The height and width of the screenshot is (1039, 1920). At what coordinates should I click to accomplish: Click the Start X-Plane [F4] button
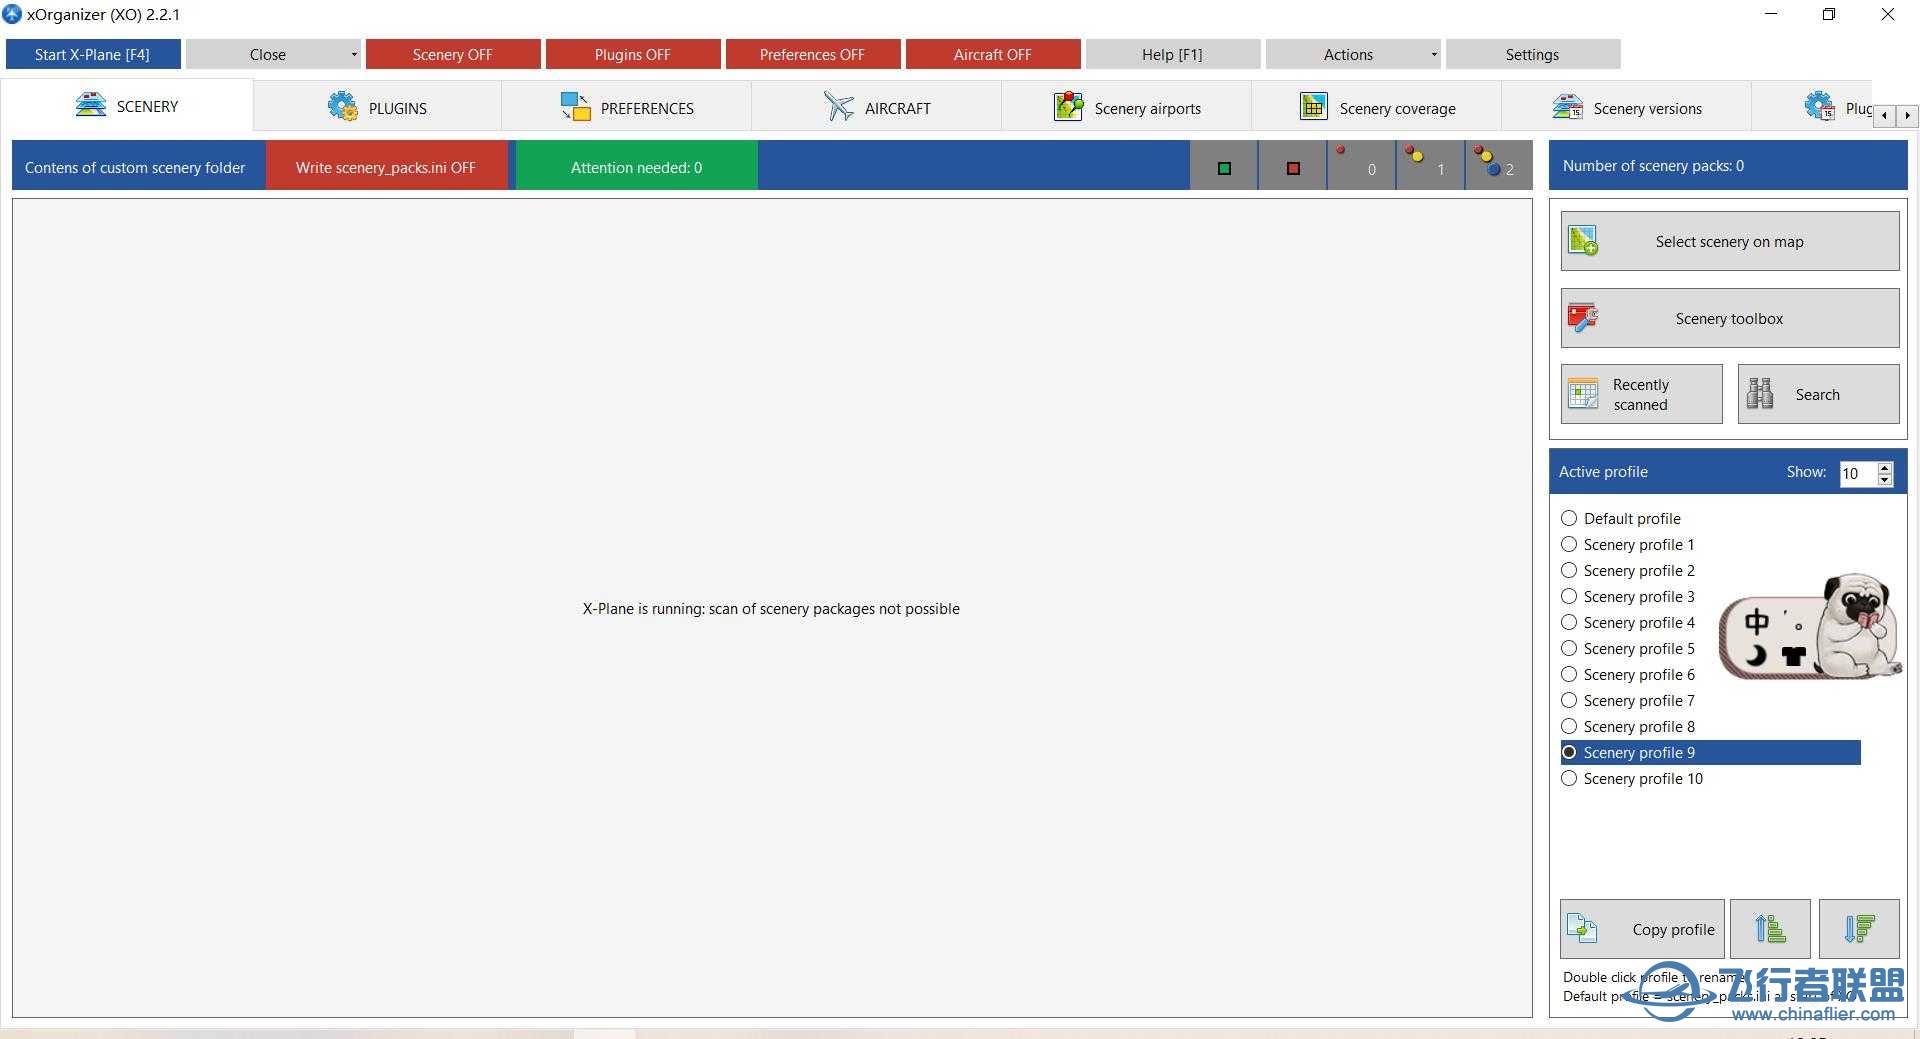coord(93,55)
